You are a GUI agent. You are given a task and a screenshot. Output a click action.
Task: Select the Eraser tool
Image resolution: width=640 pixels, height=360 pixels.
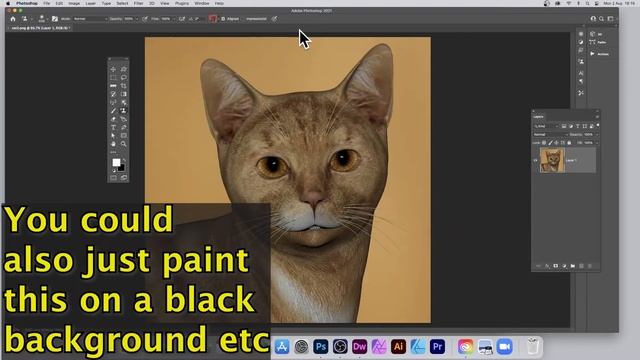click(113, 119)
